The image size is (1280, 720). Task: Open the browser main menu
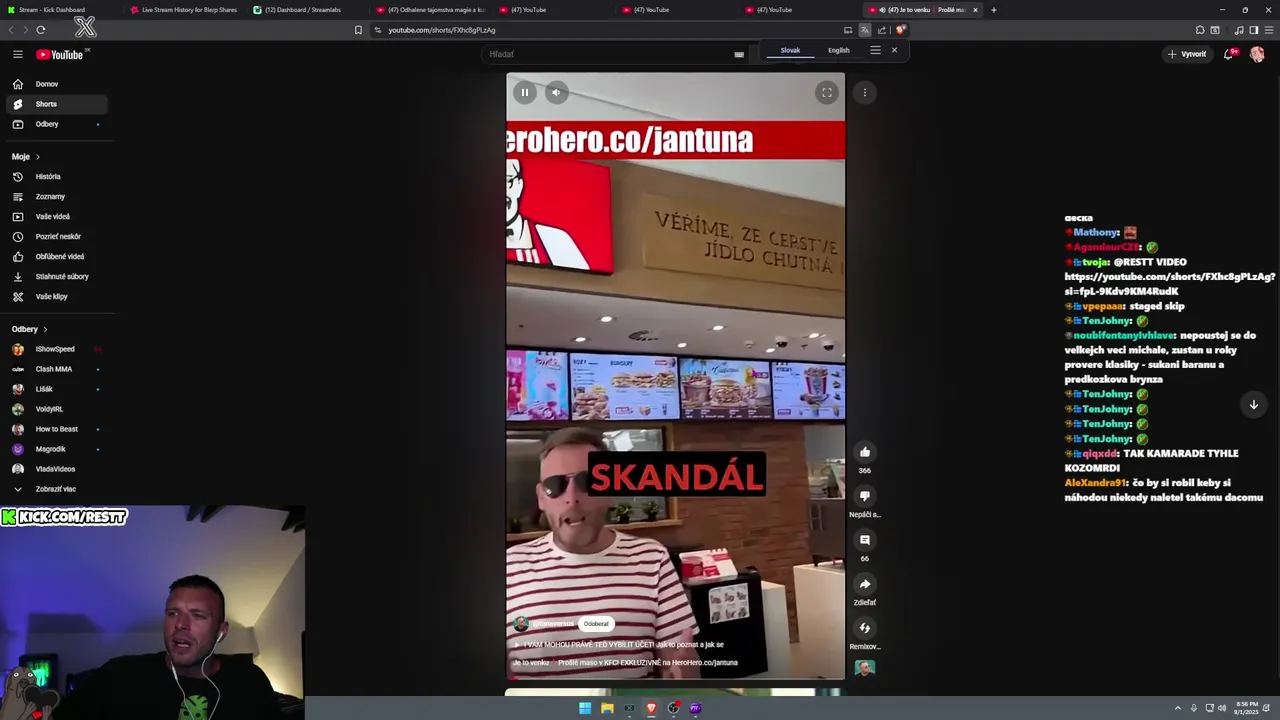1269,30
